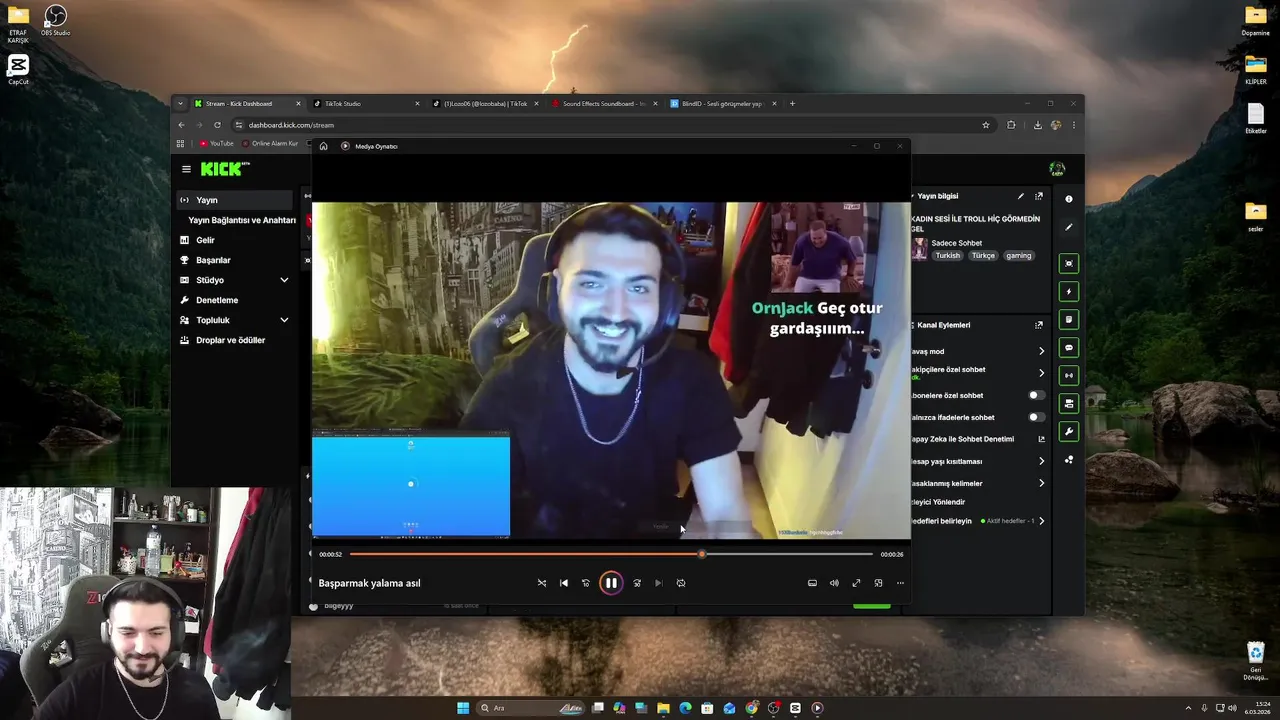Switch the media player to mini view
Screen dimensions: 1280x720
878,583
